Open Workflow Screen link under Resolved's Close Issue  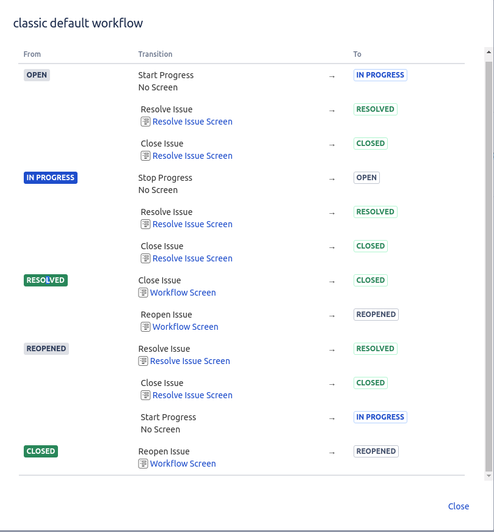coord(183,292)
